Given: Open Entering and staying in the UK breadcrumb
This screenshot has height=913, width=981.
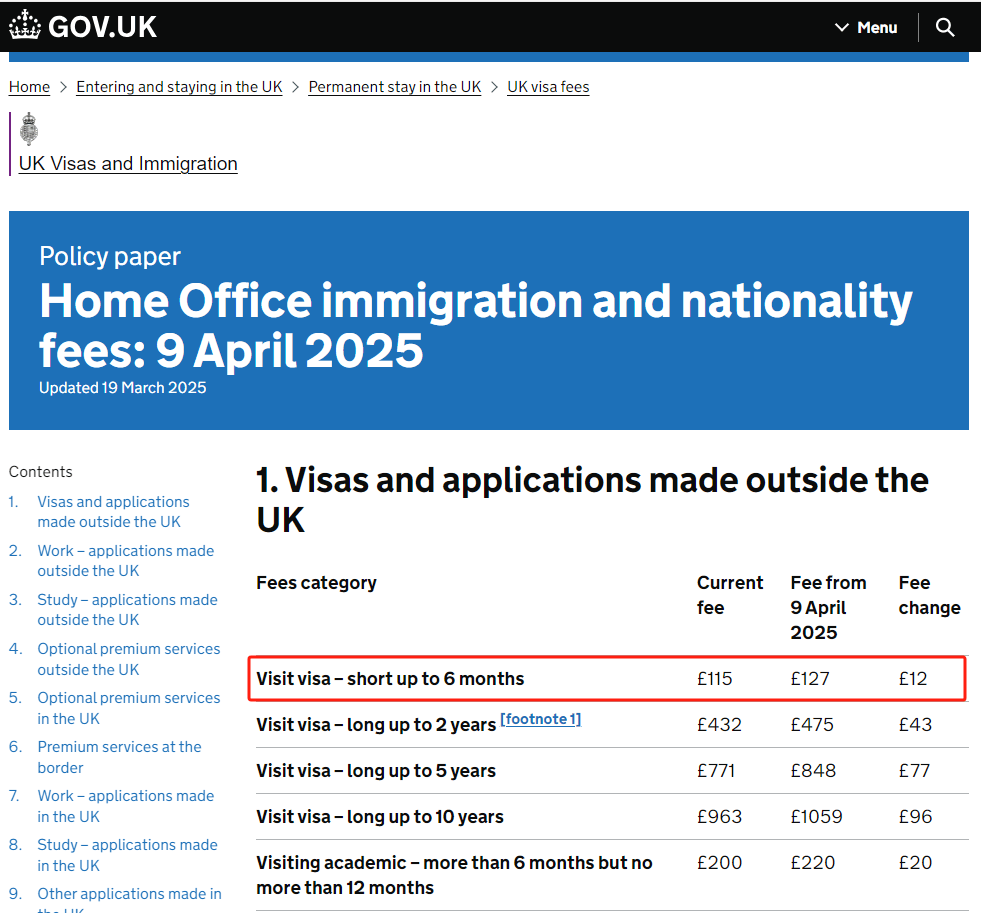Looking at the screenshot, I should 179,87.
